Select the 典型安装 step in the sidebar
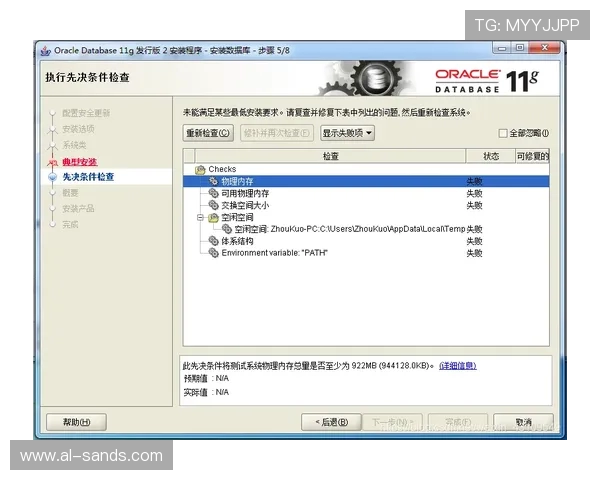The width and height of the screenshot is (600, 480). coord(79,162)
